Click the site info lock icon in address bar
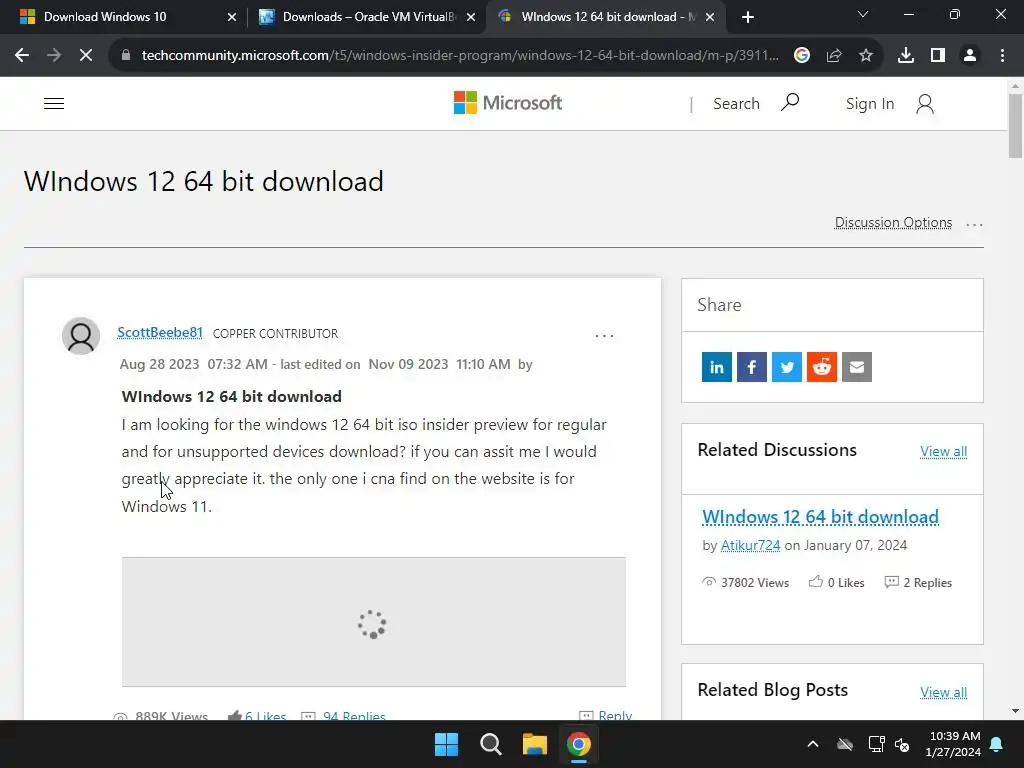Viewport: 1024px width, 768px height. tap(126, 56)
